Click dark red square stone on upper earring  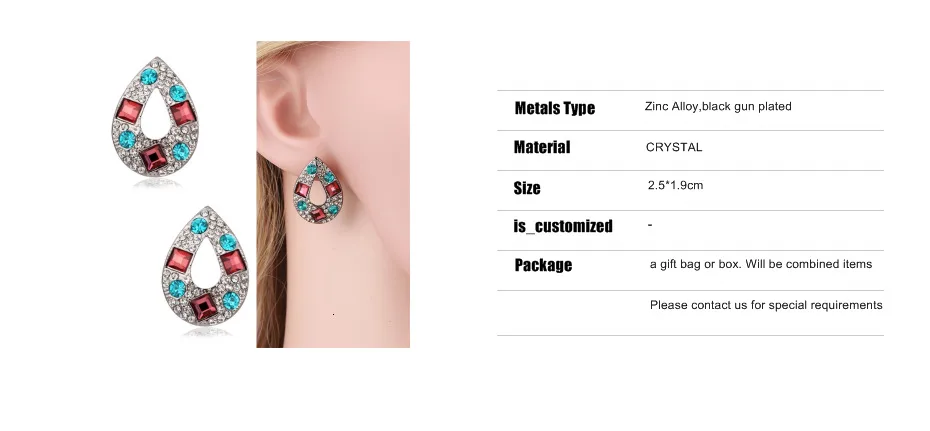pos(154,158)
